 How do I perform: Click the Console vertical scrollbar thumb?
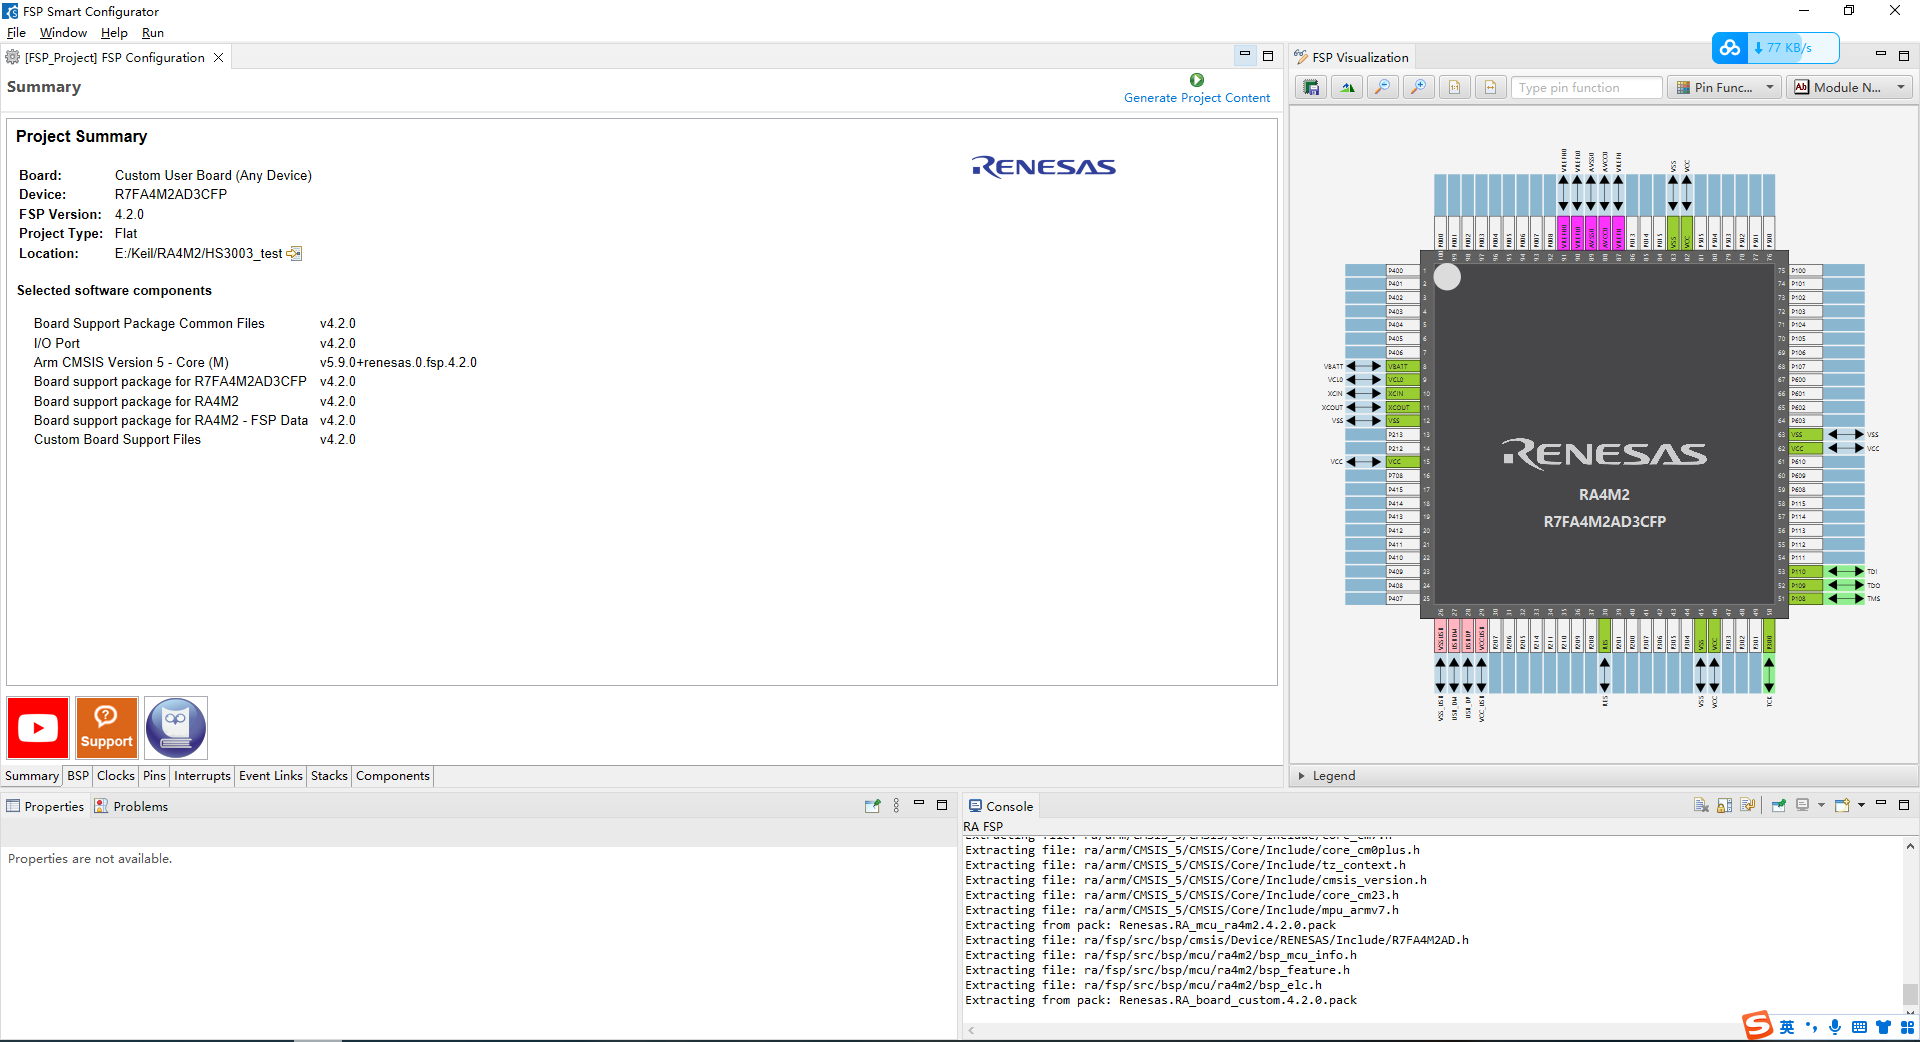(1910, 994)
